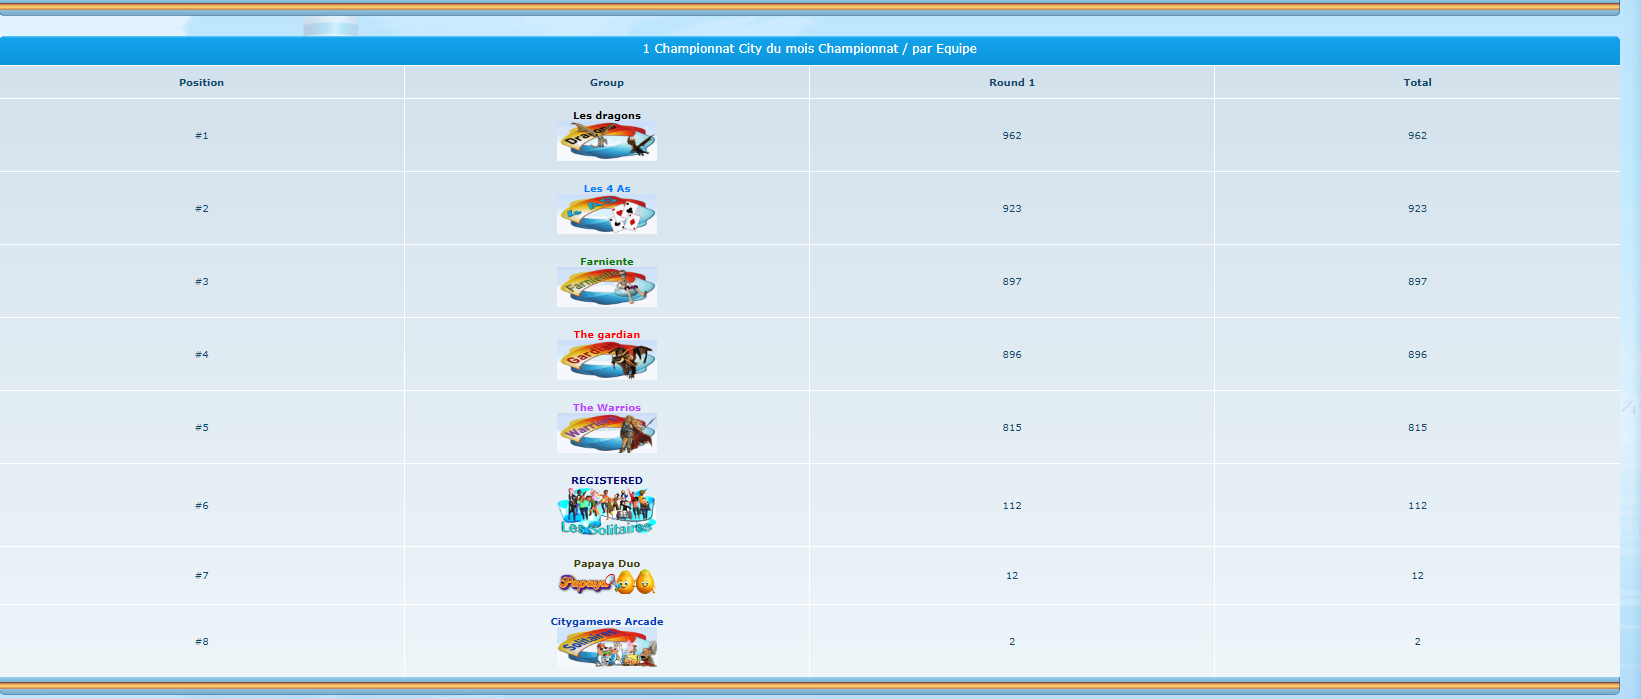Open the Les Solitaires group image
Screen dimensions: 1641x699
pos(606,513)
